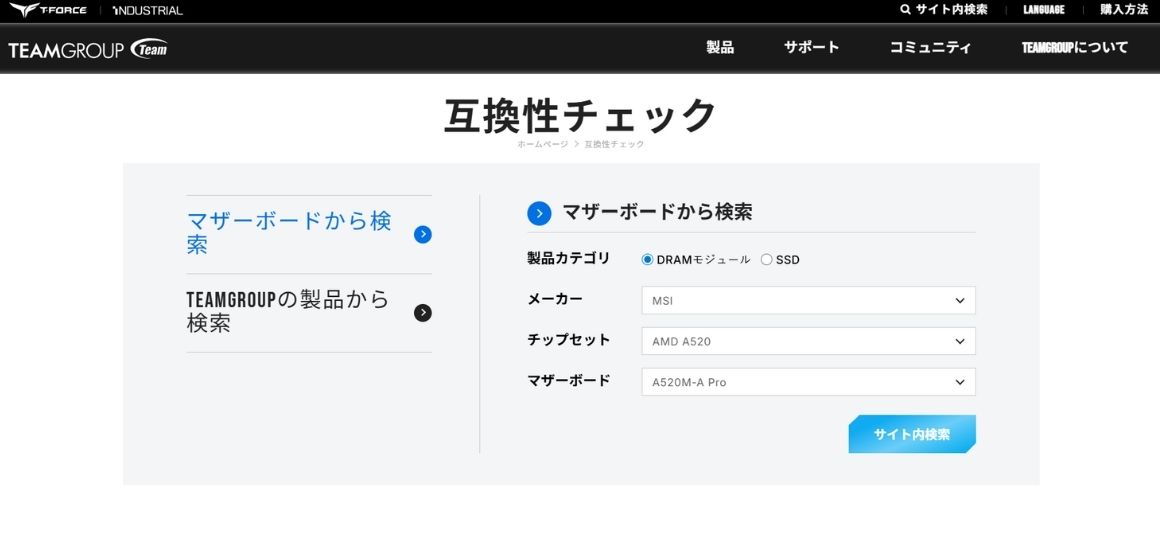
Task: Open 購入方法 link
Action: (x=1124, y=10)
